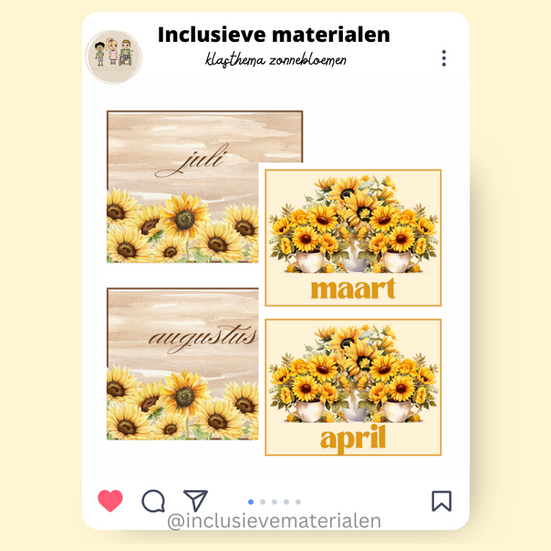This screenshot has width=551, height=551.
Task: Click the orange april label text
Action: [x=353, y=439]
